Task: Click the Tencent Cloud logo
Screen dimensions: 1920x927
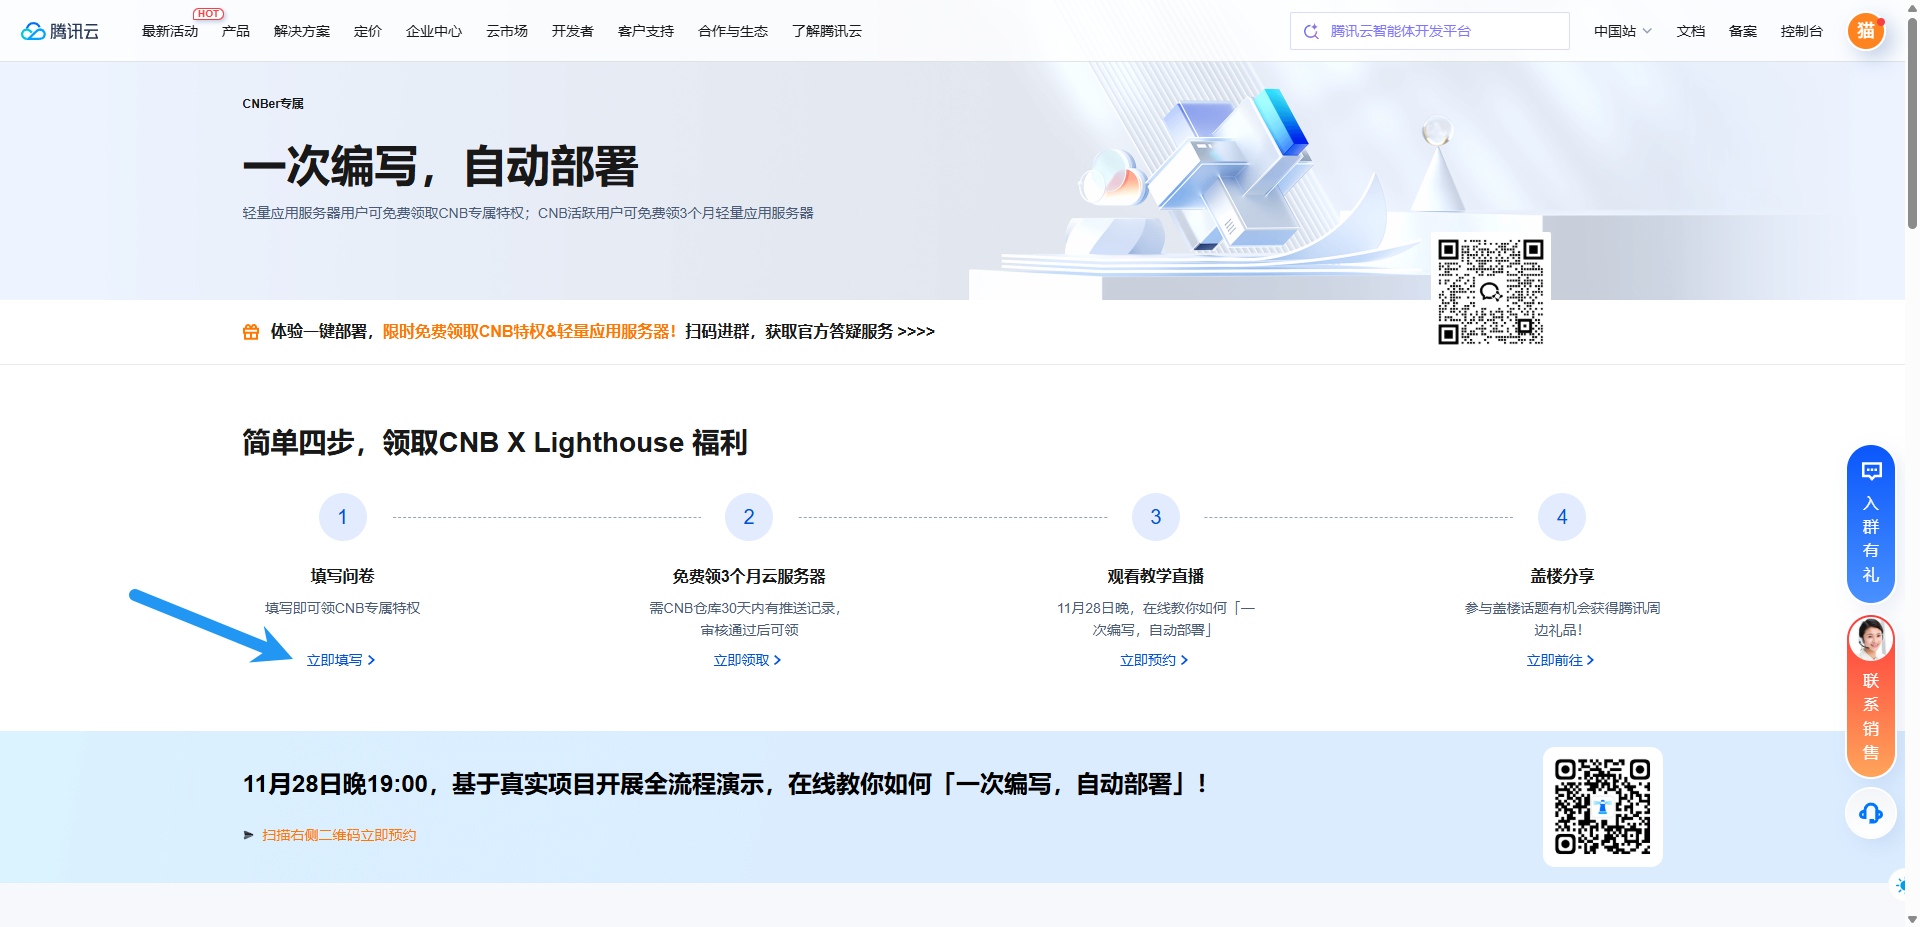Action: 60,31
